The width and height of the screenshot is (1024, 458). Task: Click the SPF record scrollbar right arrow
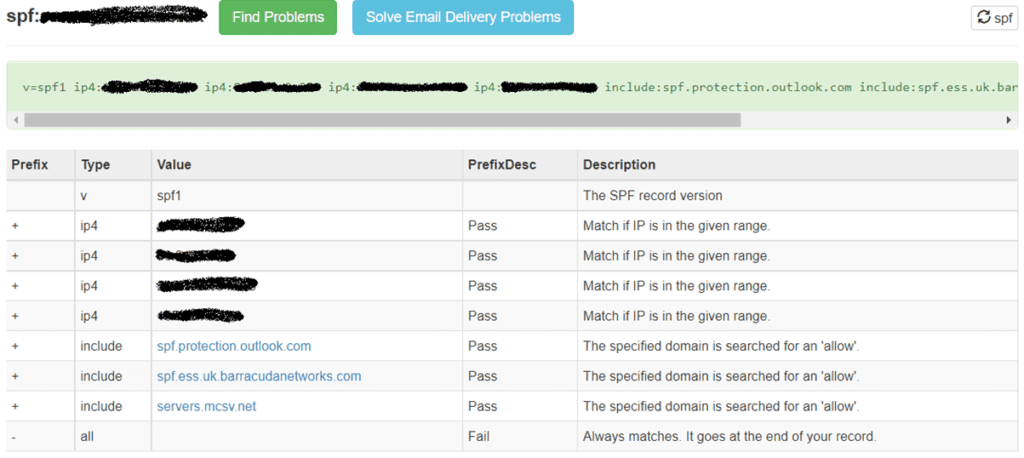[1009, 120]
